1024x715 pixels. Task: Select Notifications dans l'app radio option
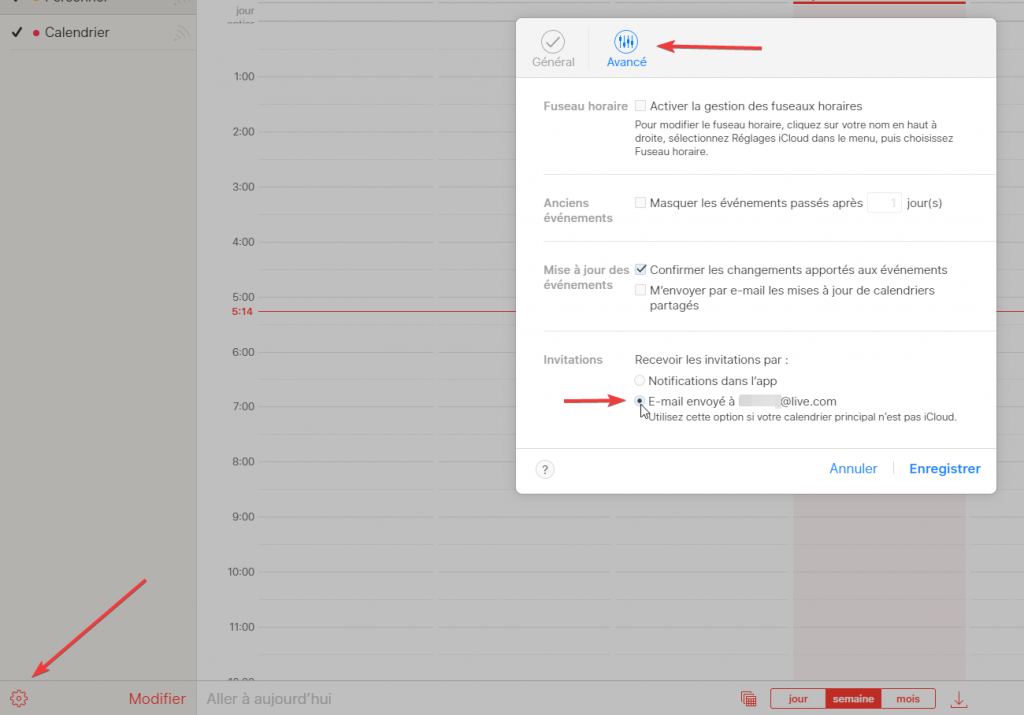640,381
